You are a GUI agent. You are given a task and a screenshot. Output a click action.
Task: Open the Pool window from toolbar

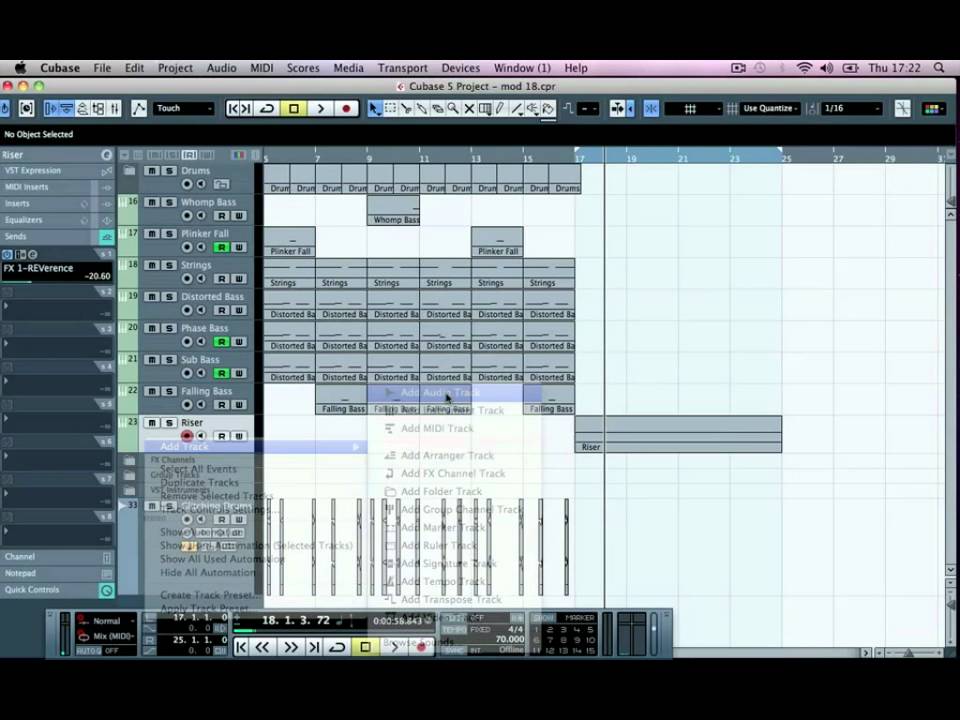pos(99,109)
